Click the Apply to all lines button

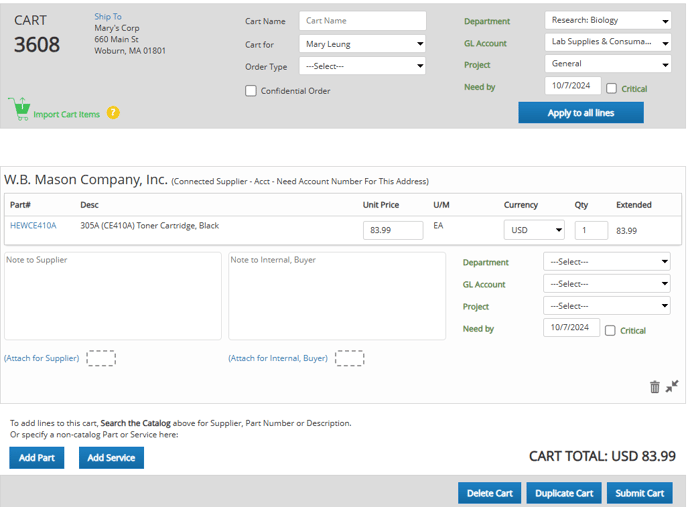581,113
